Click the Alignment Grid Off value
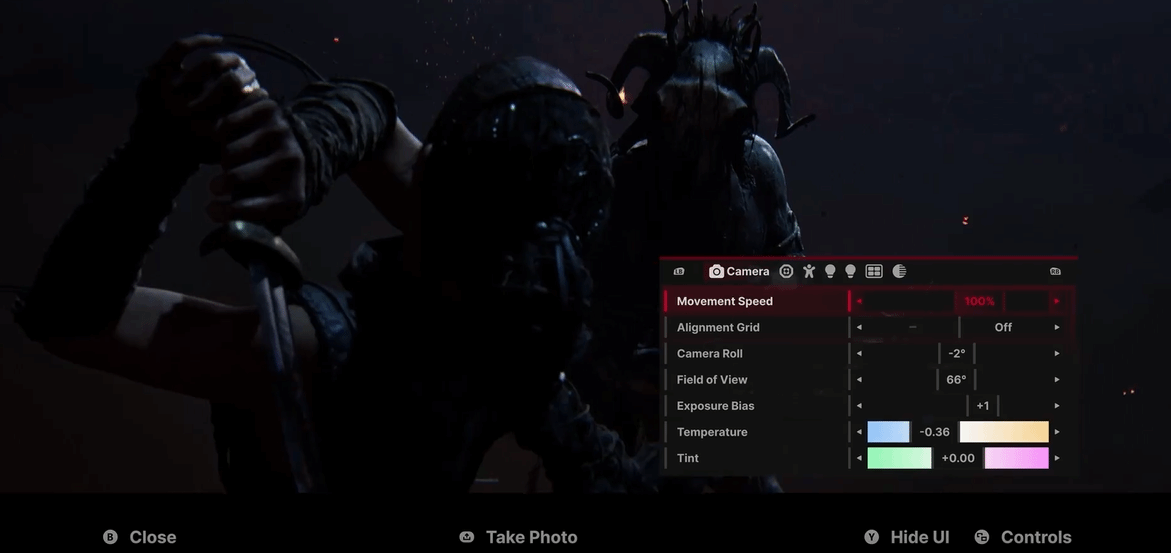This screenshot has width=1171, height=553. 1003,327
